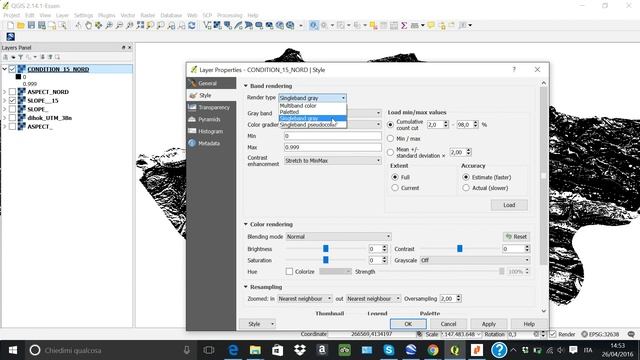The height and width of the screenshot is (360, 640).
Task: Open Zoomed in Nearest neighbour dropdown
Action: (x=304, y=299)
